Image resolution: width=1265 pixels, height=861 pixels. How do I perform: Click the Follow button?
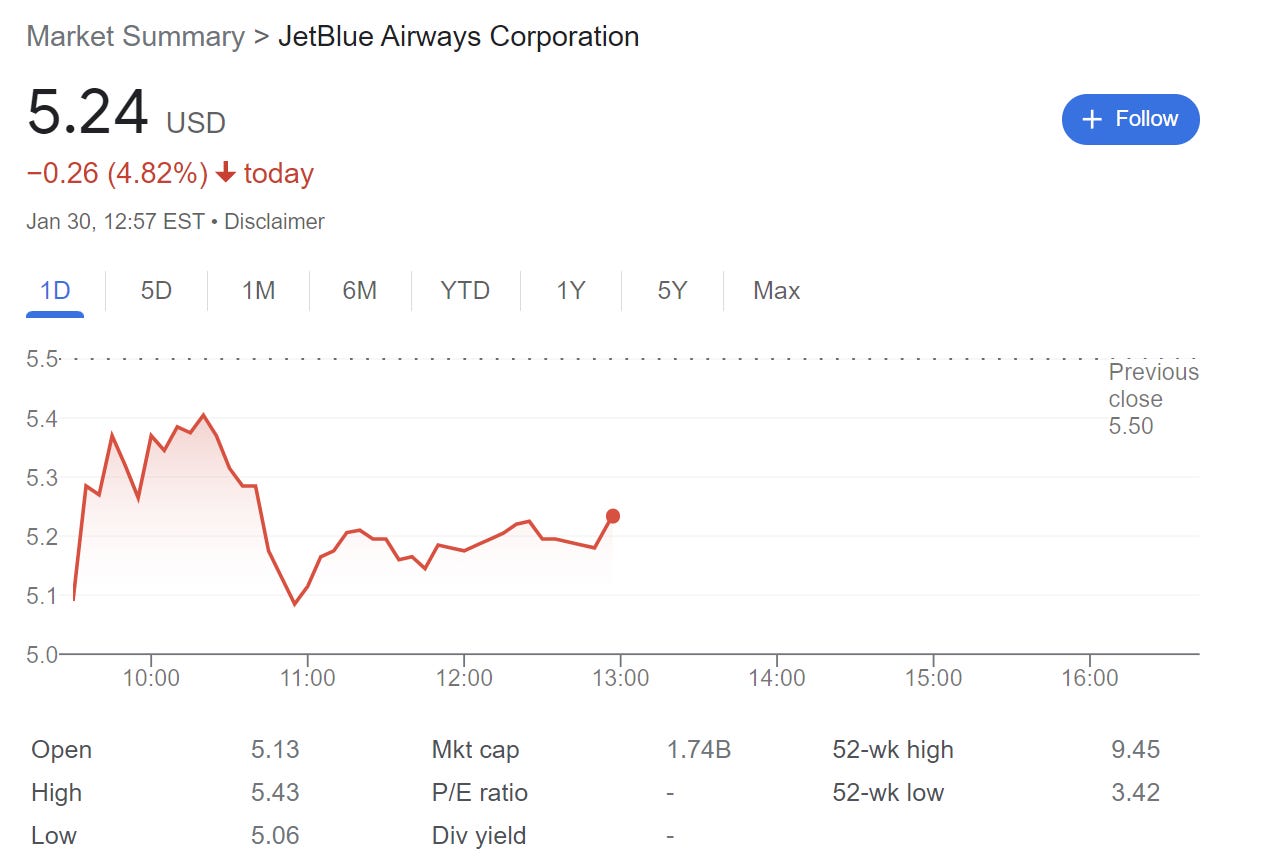(1130, 119)
